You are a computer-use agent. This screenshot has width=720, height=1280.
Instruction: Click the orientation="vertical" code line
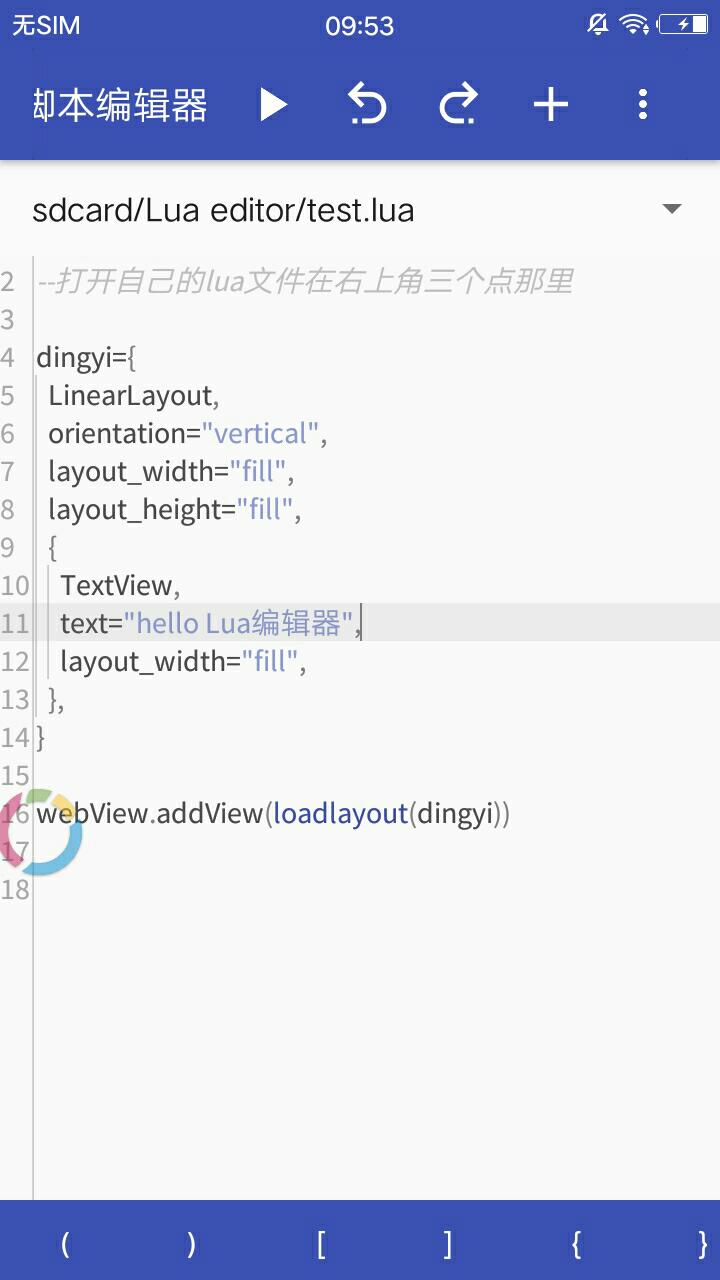(x=187, y=434)
